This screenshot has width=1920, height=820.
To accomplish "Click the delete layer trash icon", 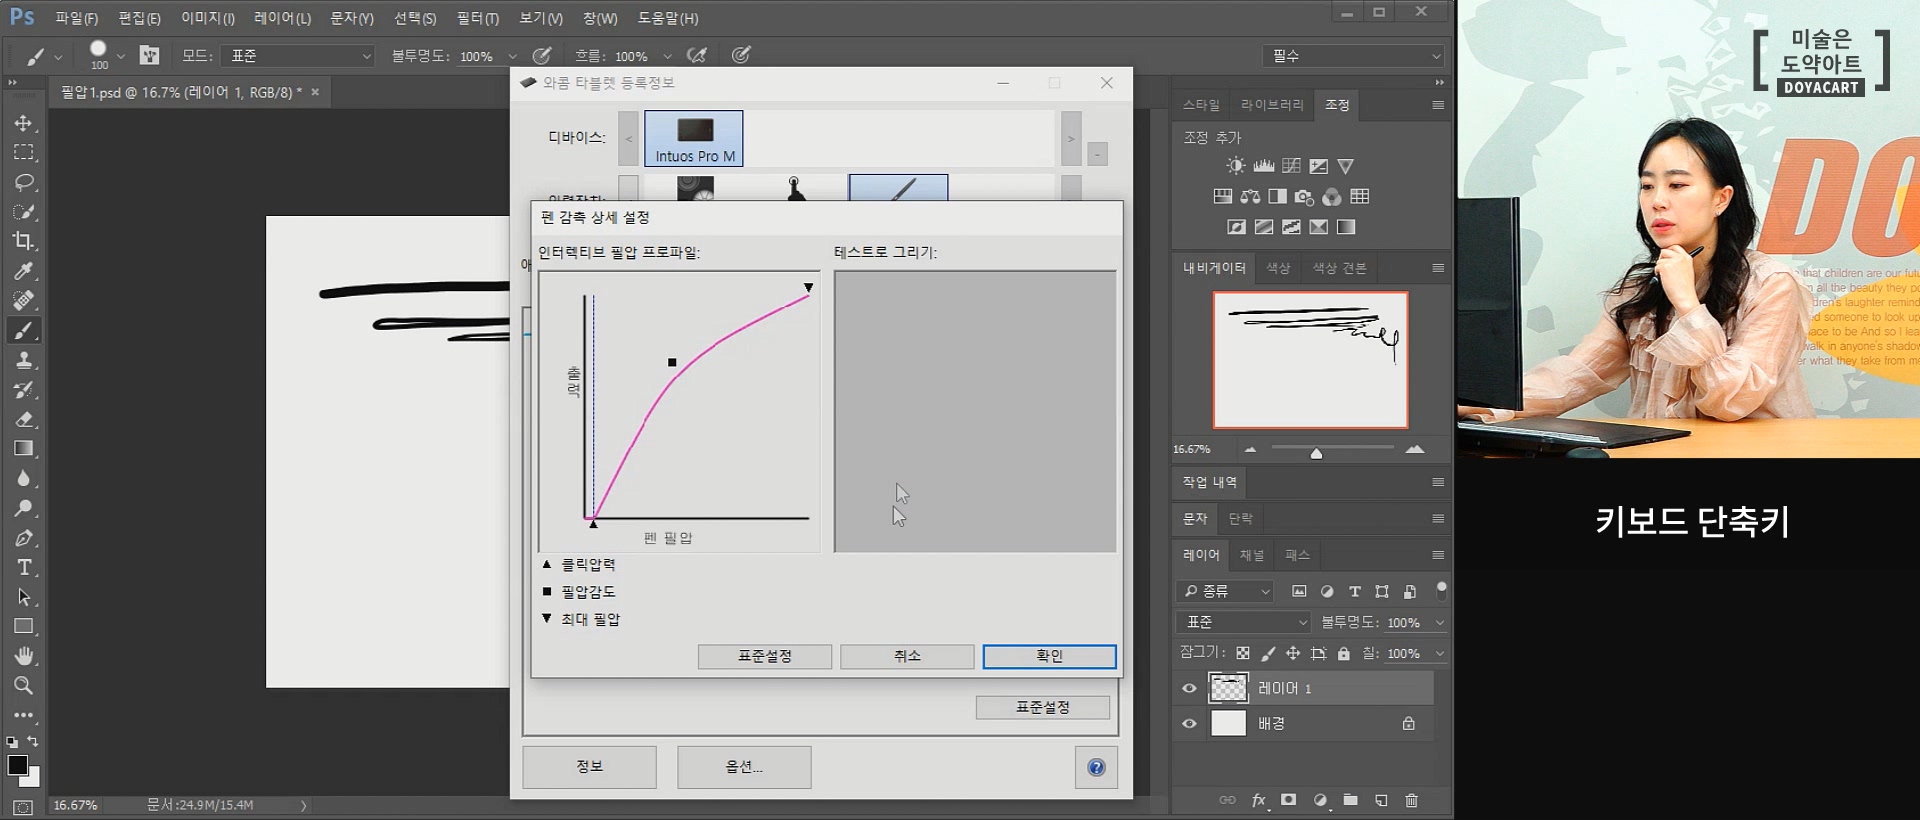I will (1411, 800).
